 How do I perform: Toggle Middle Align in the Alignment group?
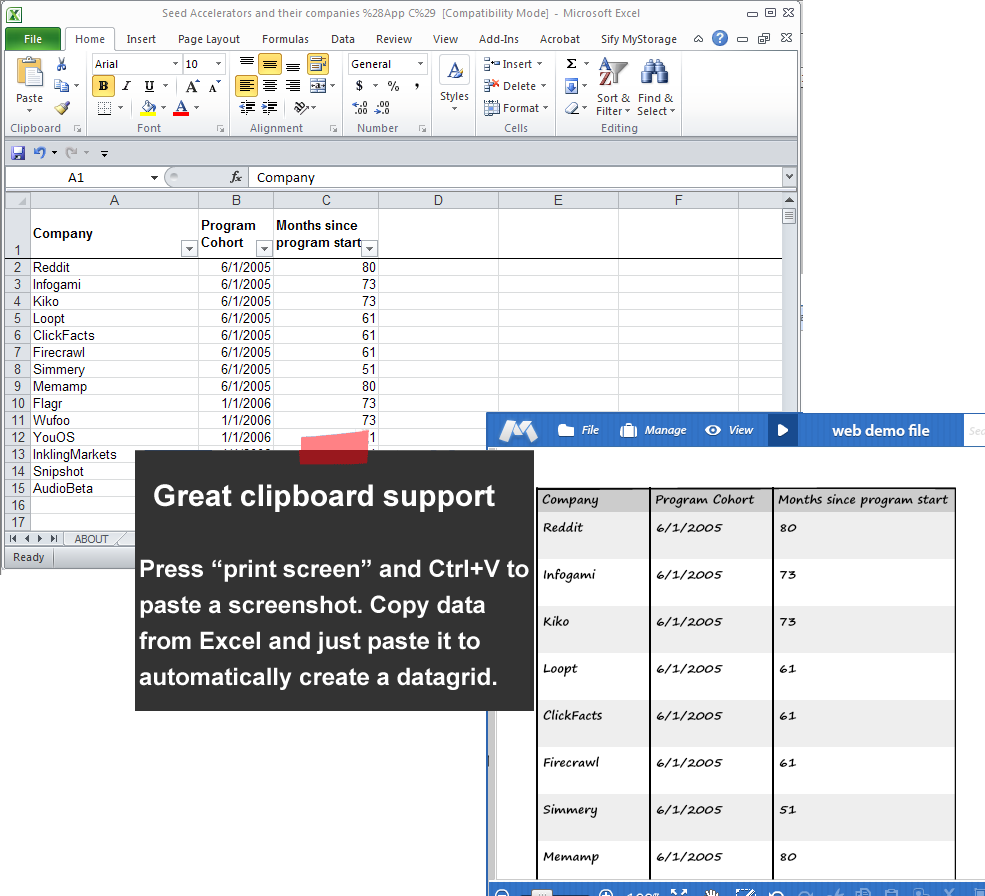270,63
